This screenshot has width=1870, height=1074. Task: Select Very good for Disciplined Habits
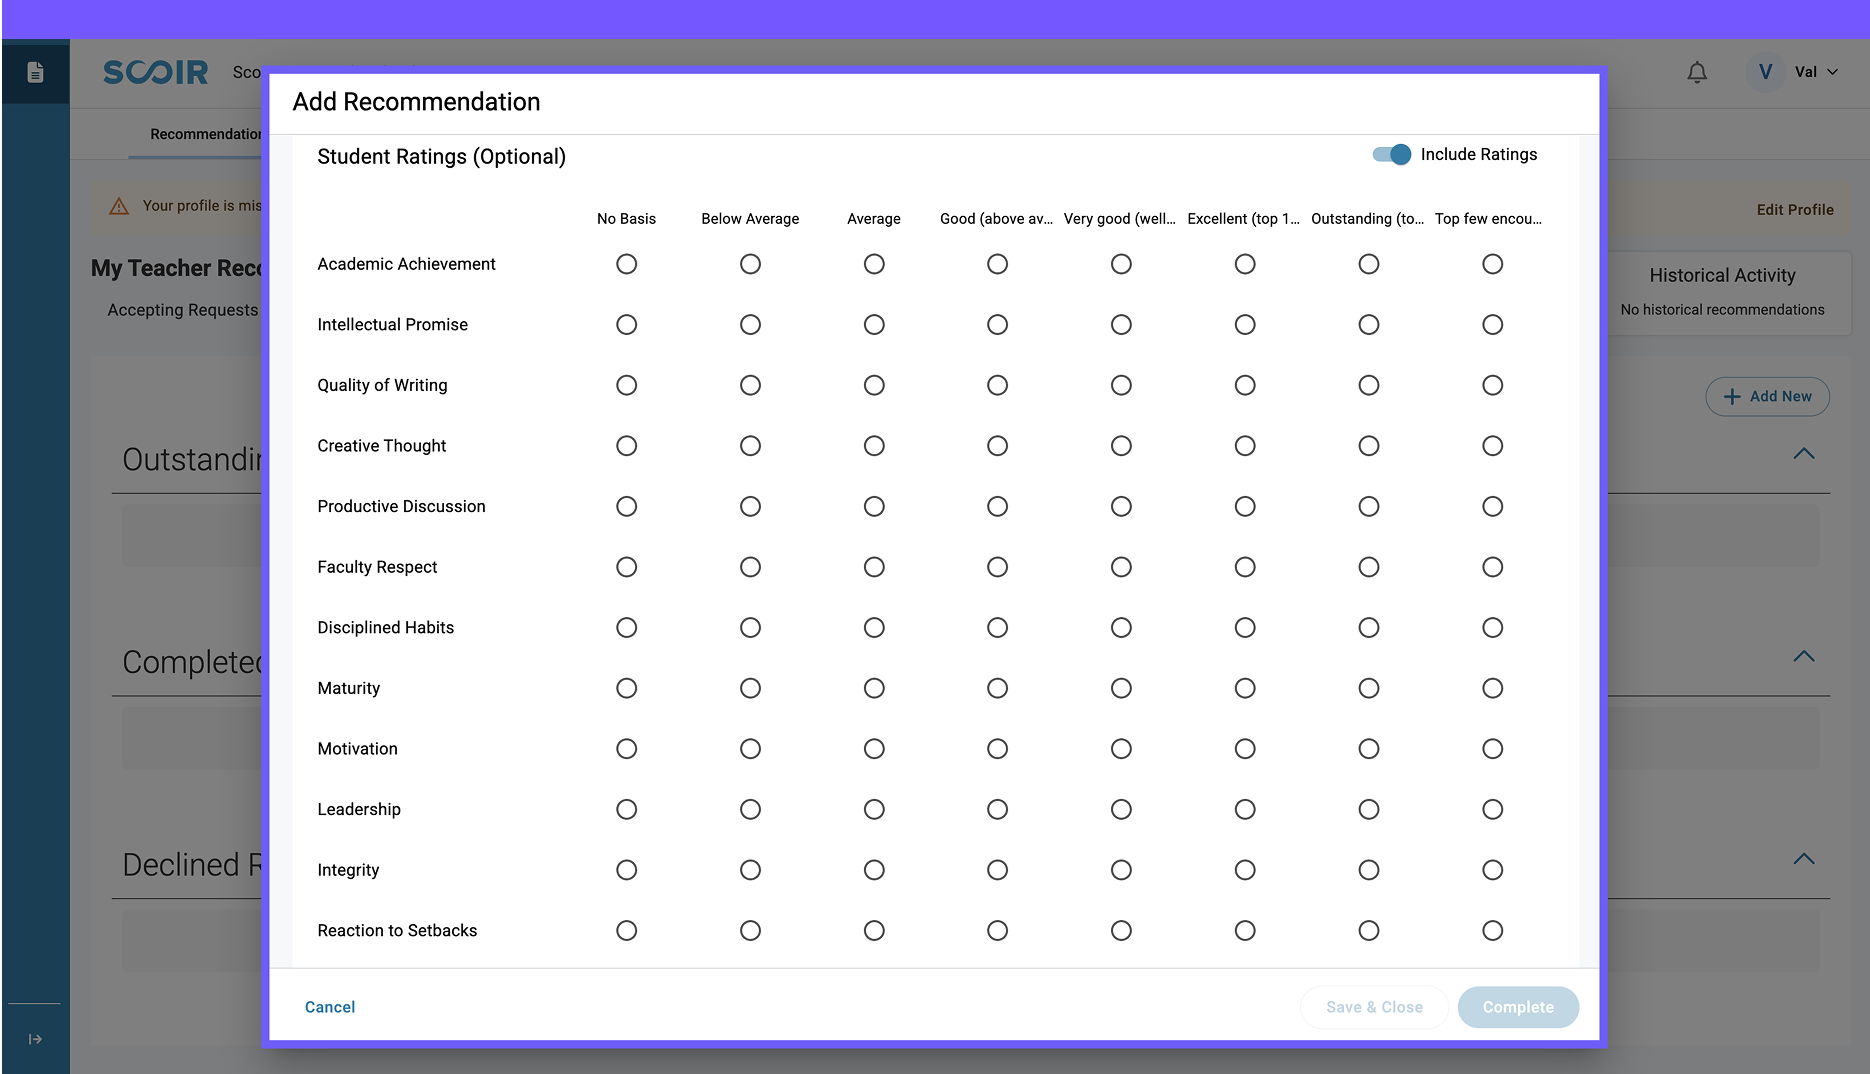[x=1121, y=628]
